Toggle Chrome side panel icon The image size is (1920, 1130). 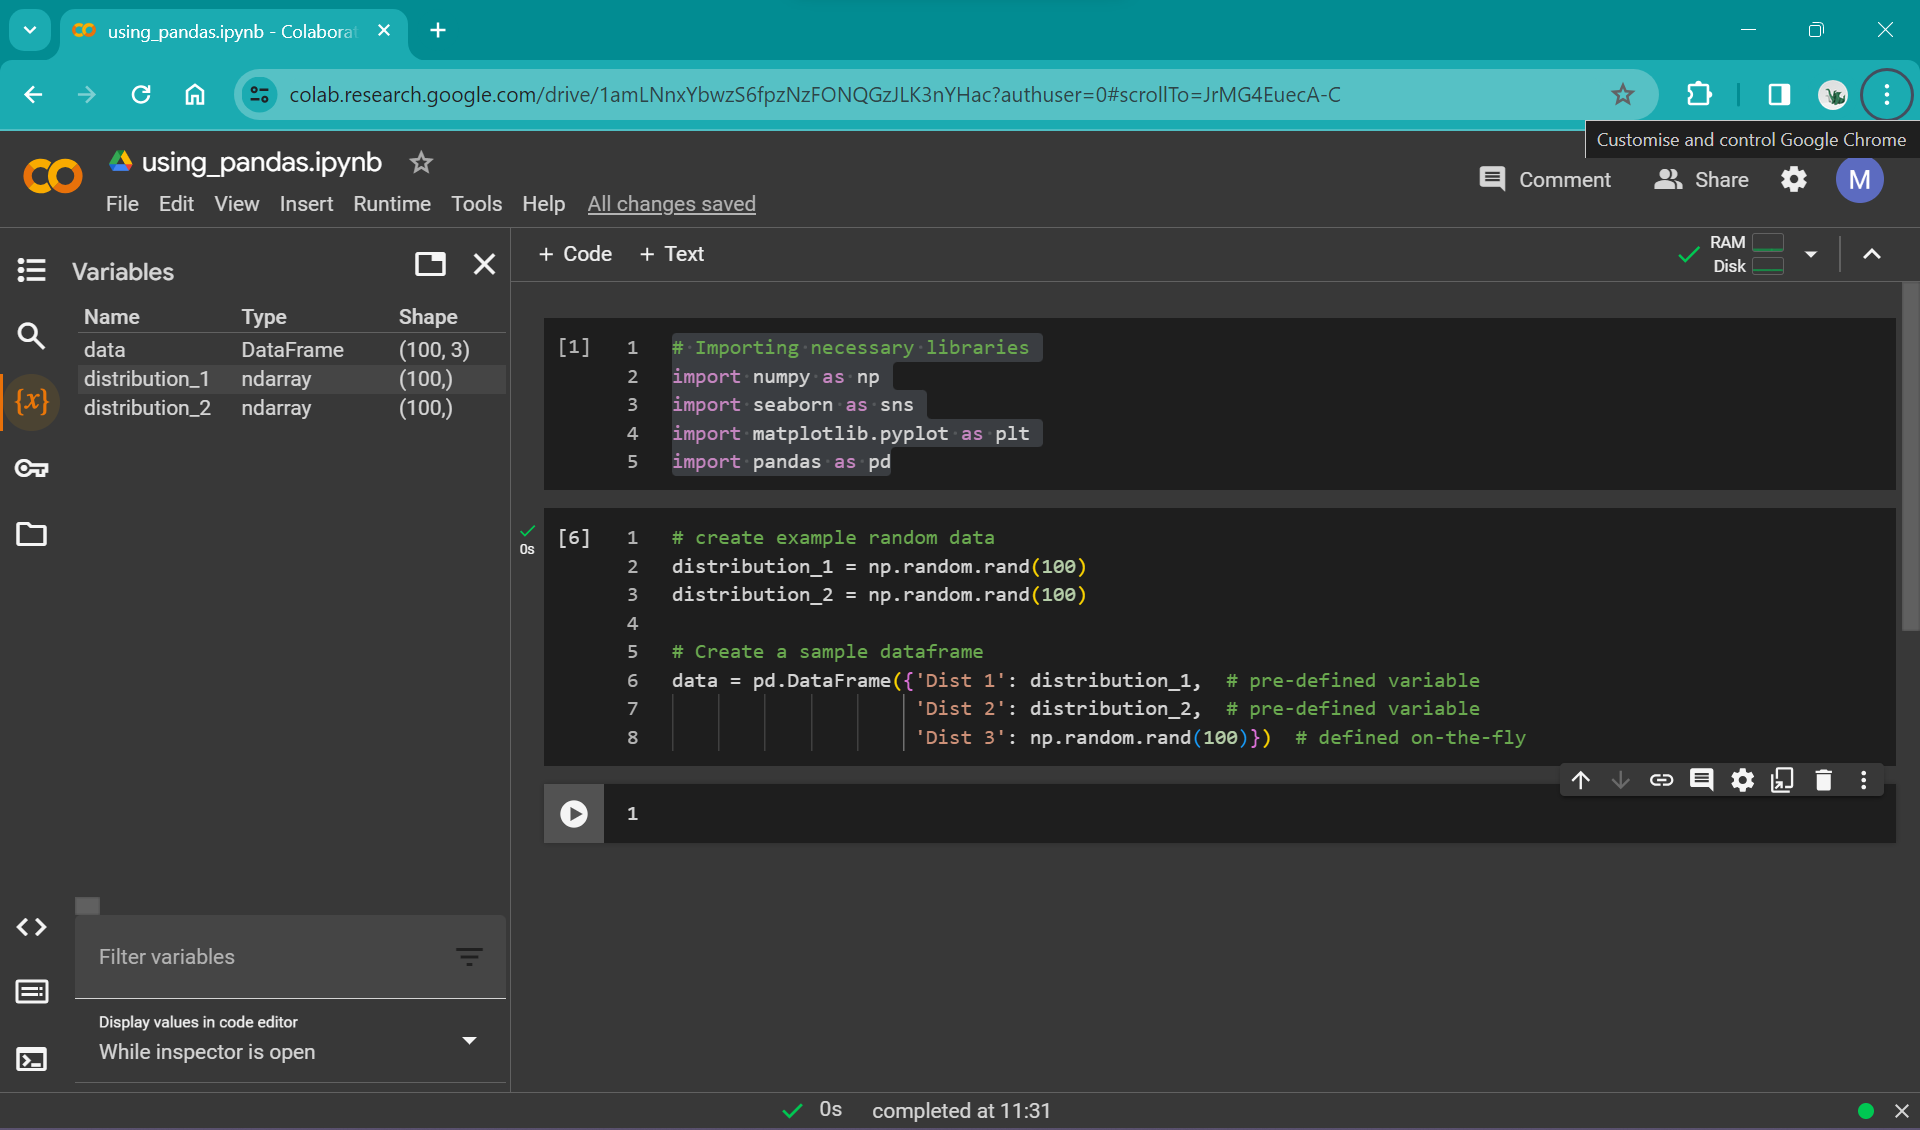click(1779, 95)
